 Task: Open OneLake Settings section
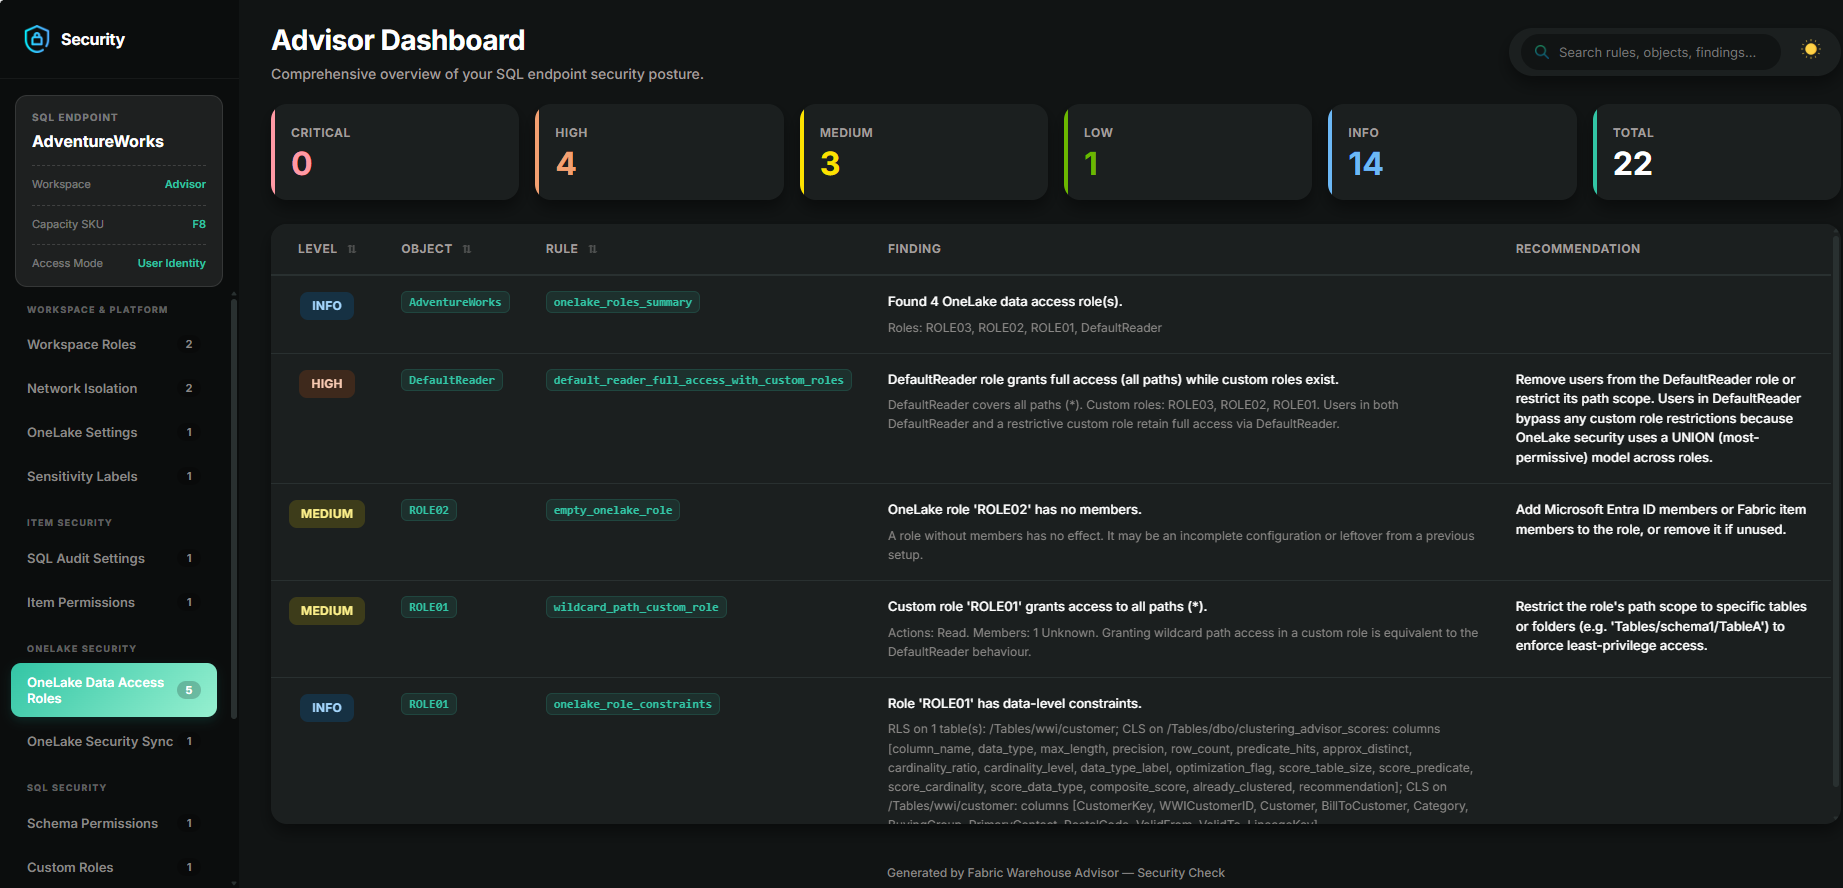pos(113,433)
